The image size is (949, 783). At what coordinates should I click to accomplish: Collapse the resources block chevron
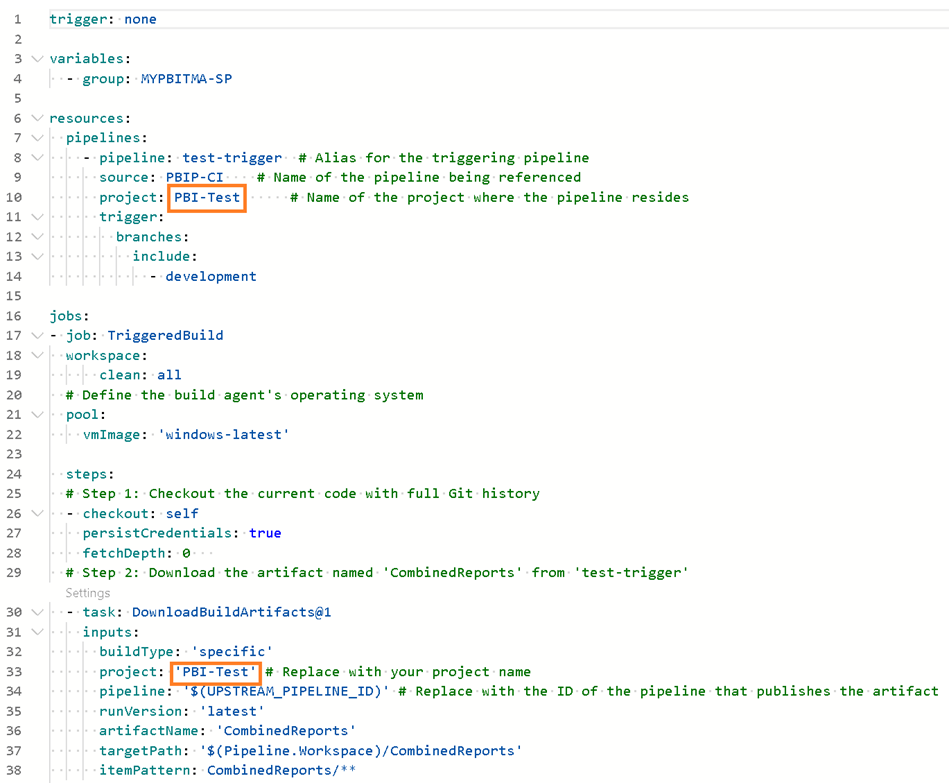click(38, 118)
